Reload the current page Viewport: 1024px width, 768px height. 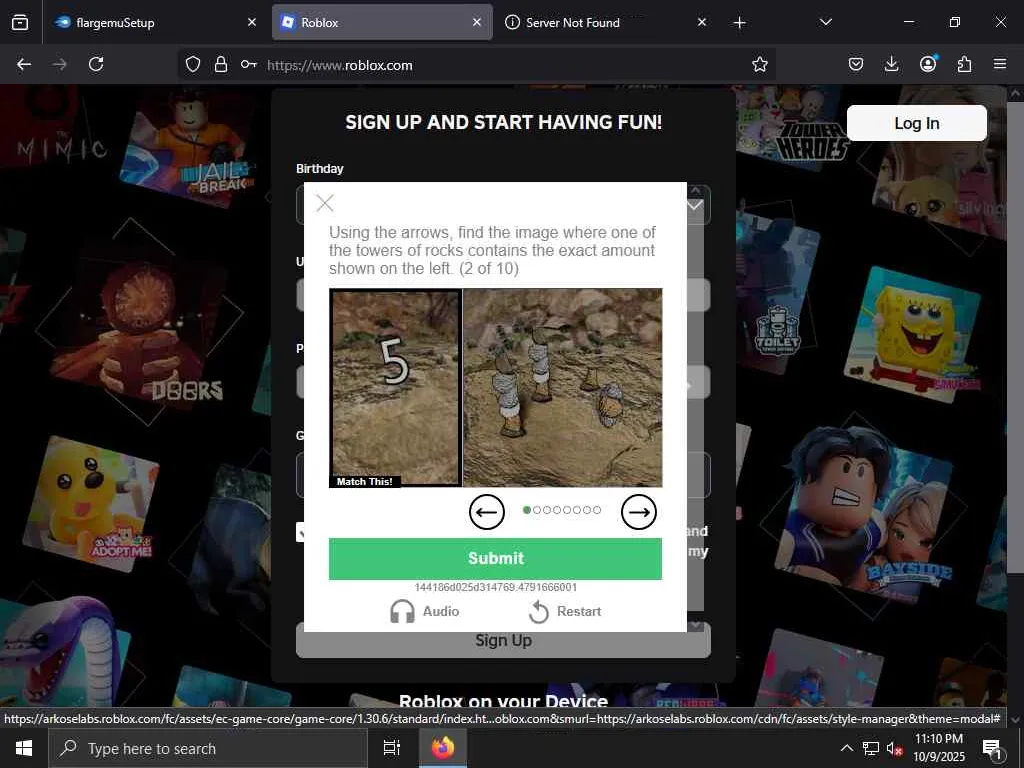click(96, 64)
